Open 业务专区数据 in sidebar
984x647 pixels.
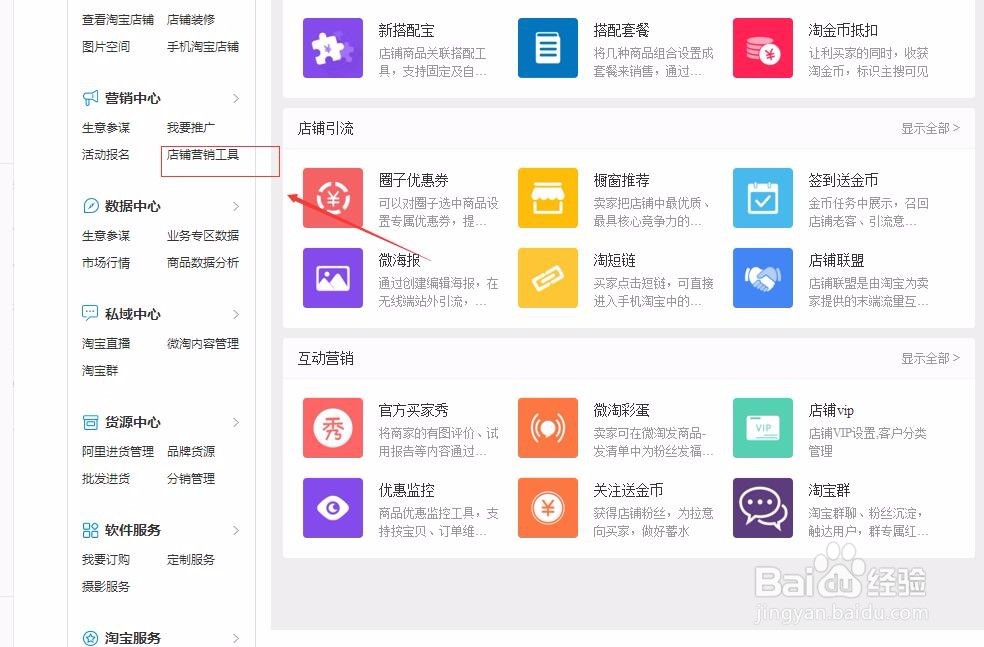203,235
